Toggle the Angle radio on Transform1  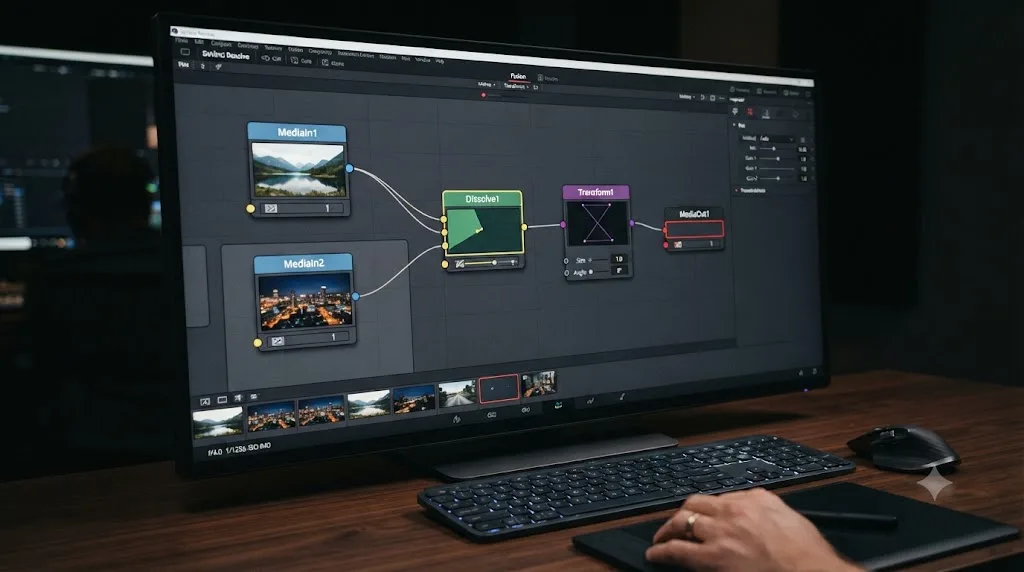point(566,272)
